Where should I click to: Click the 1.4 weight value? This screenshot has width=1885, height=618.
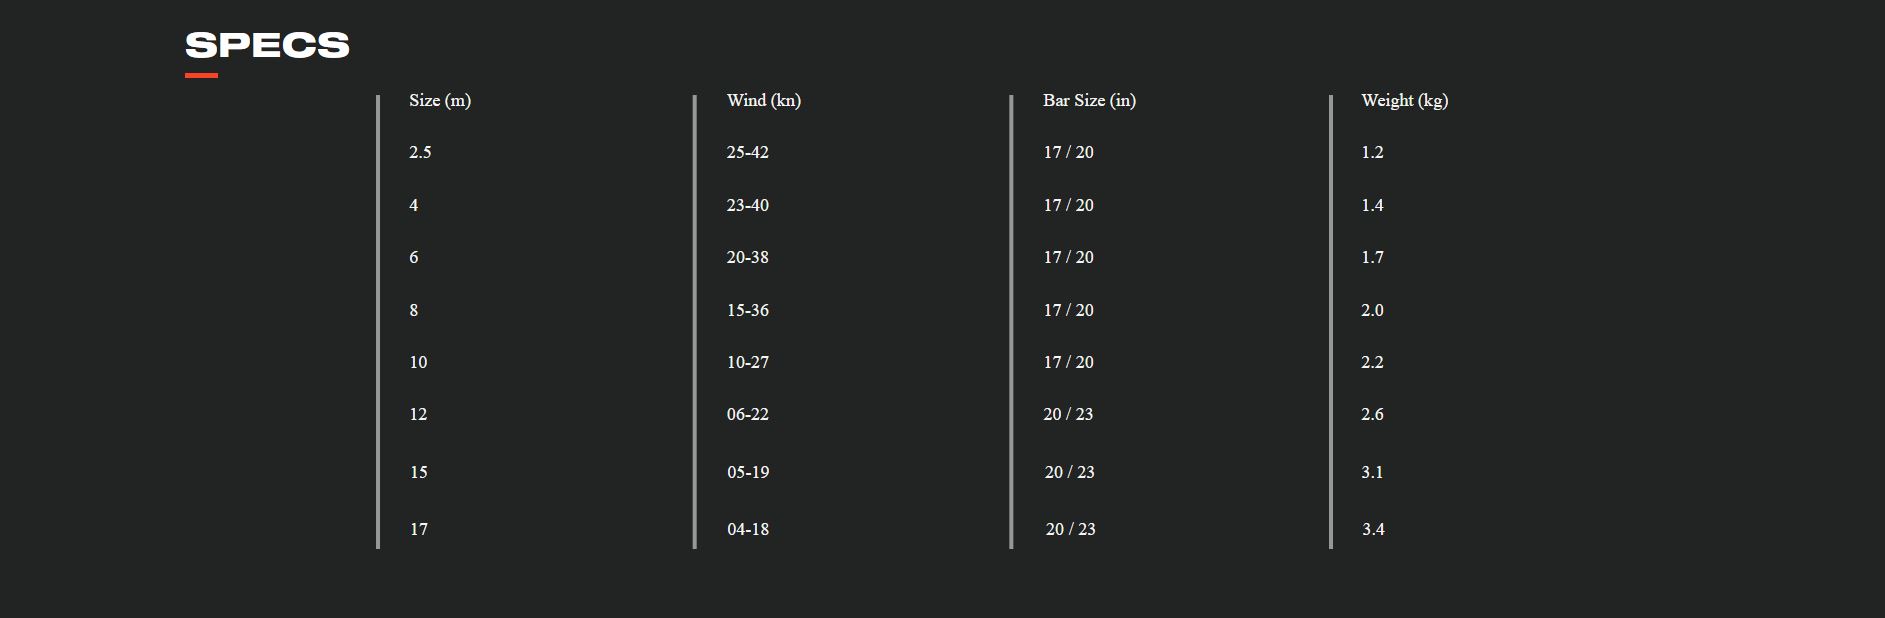(x=1372, y=205)
